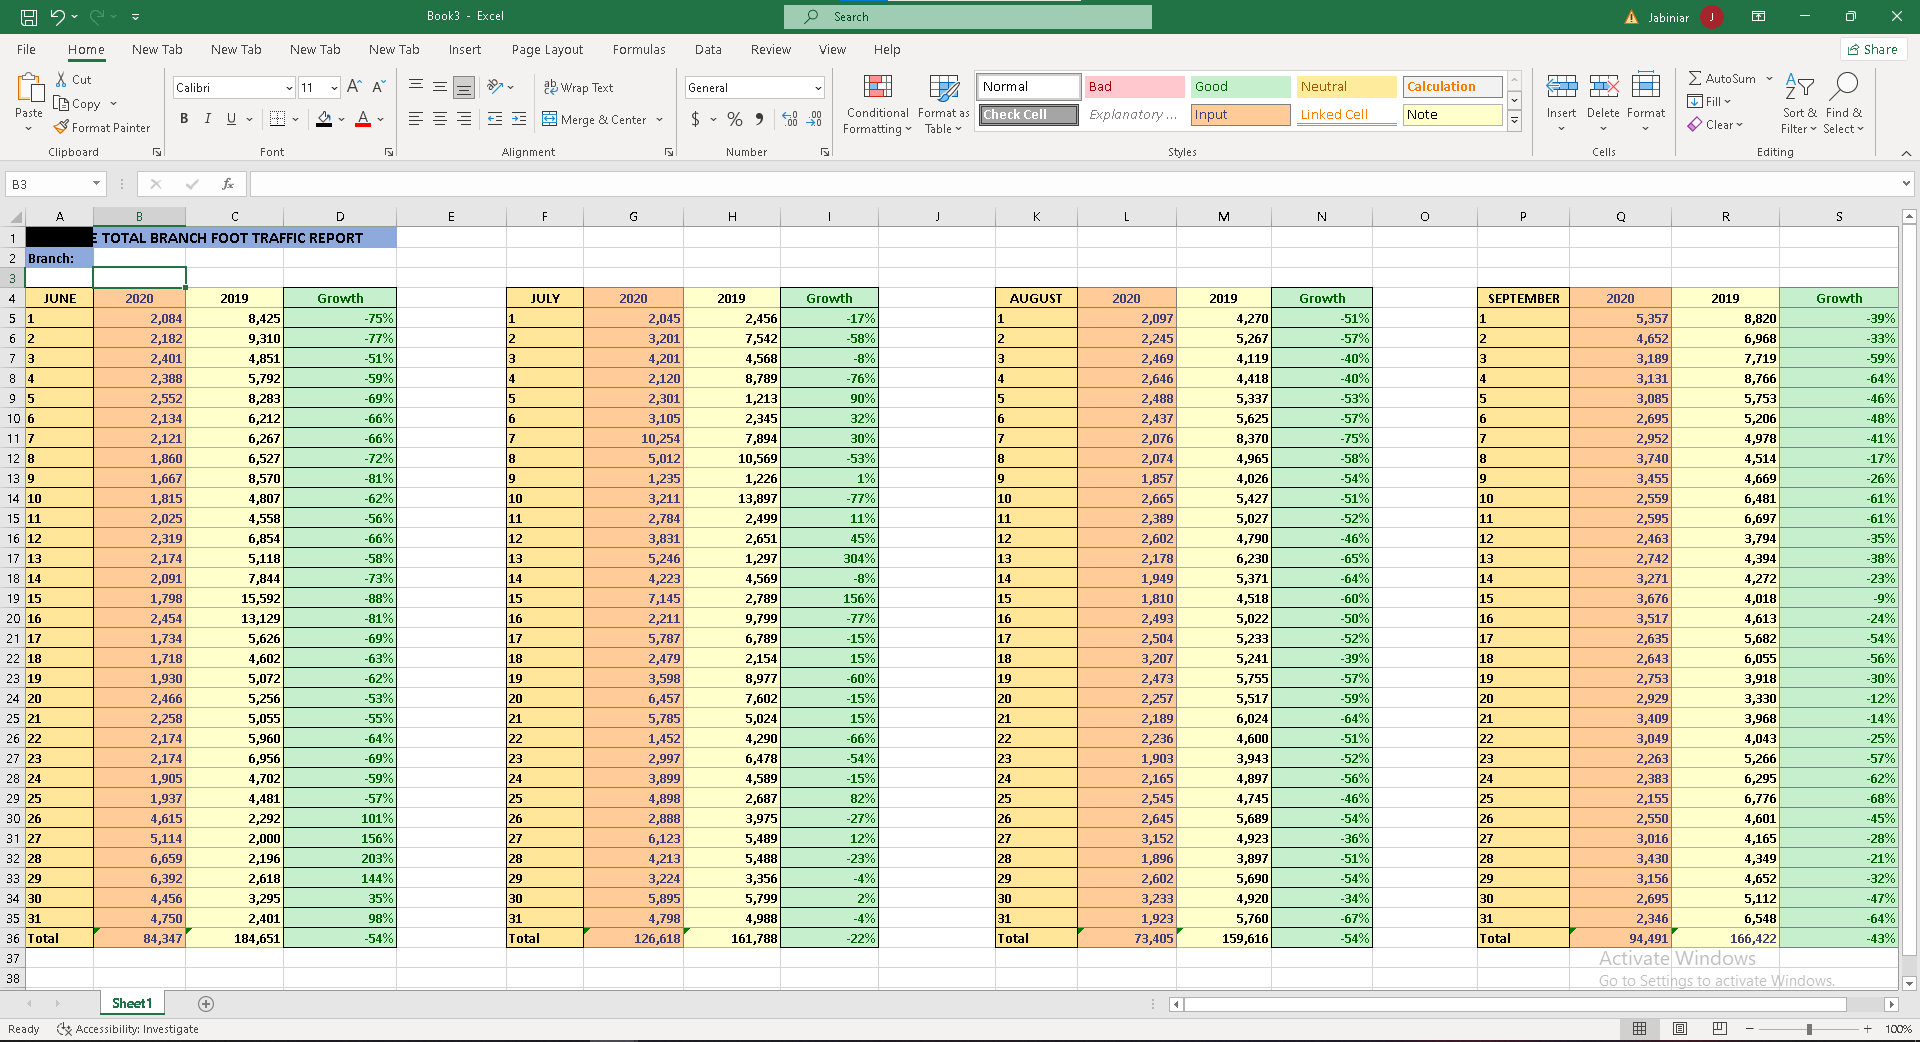Click the Decrease Indent icon
Screen dimensions: 1920x1042
coord(495,119)
